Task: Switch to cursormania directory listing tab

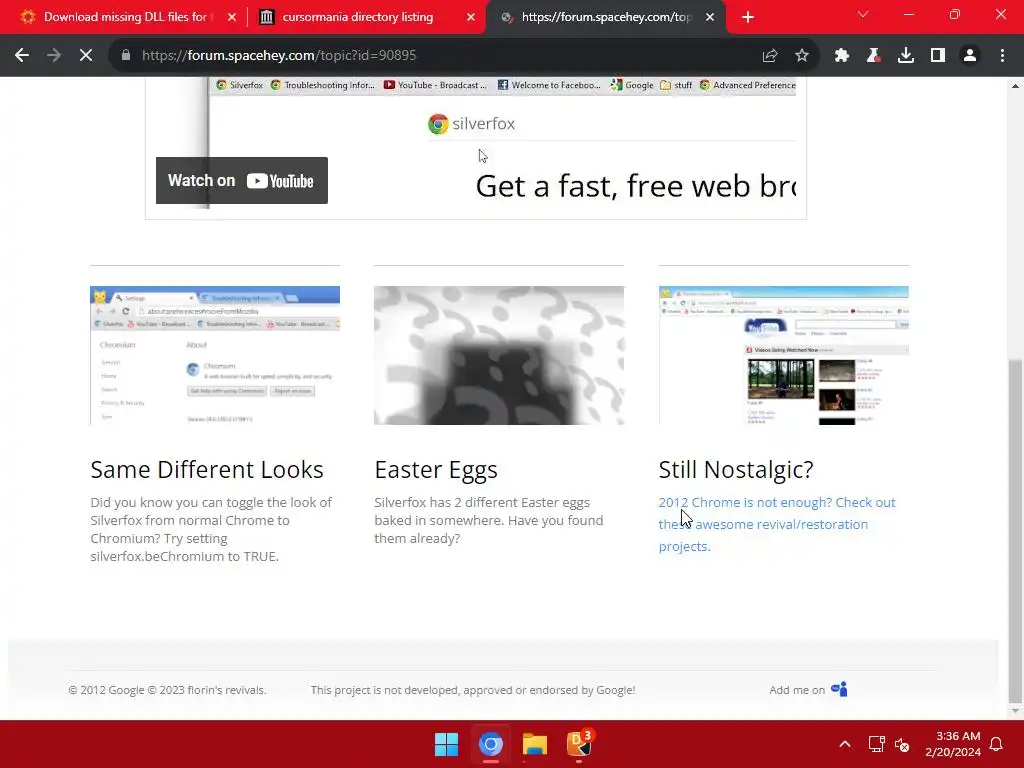Action: click(358, 17)
